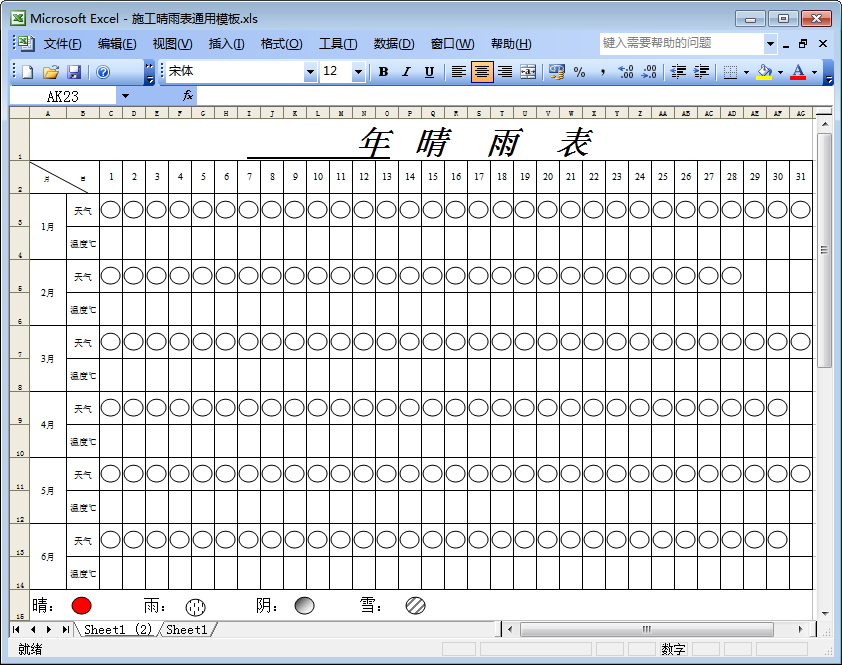The image size is (842, 665).
Task: Expand standard toolbar options chevron
Action: click(x=150, y=72)
